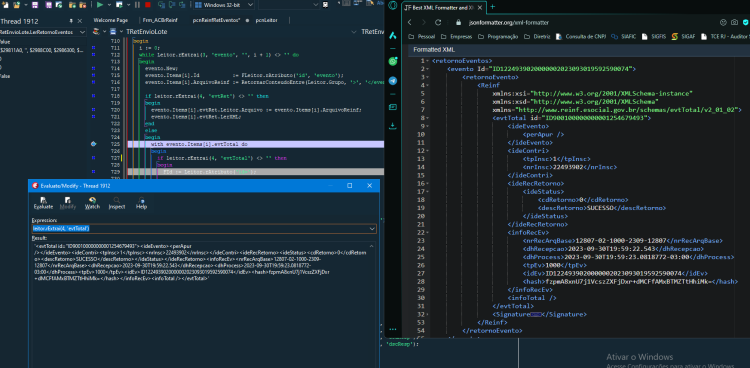The image size is (750, 368).
Task: Click the Help icon in Evaluate/Modify dialog
Action: [141, 202]
